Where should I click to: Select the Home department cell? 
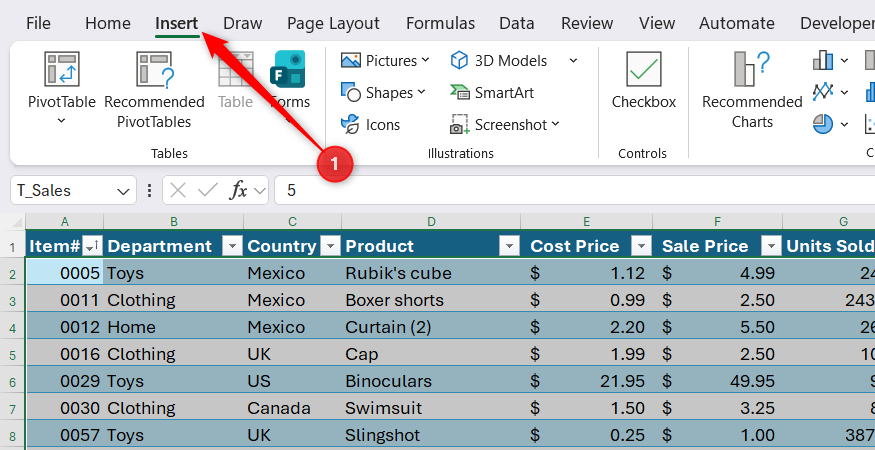pos(174,327)
